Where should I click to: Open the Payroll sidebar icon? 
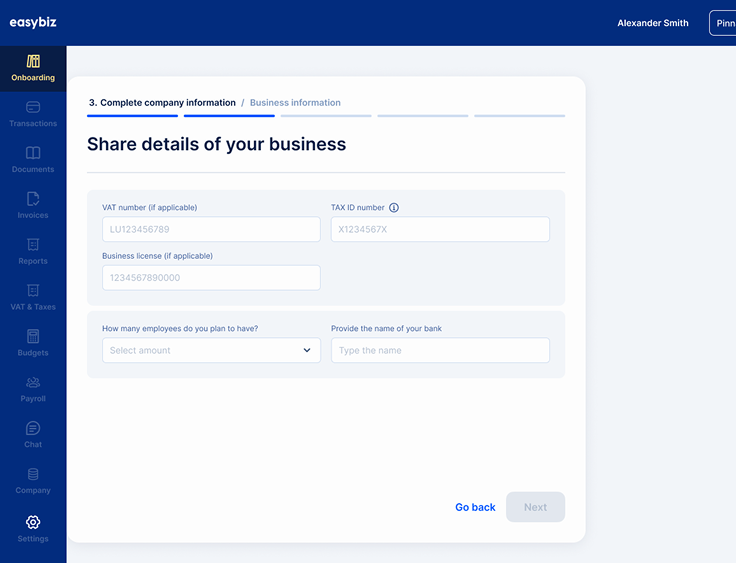33,383
